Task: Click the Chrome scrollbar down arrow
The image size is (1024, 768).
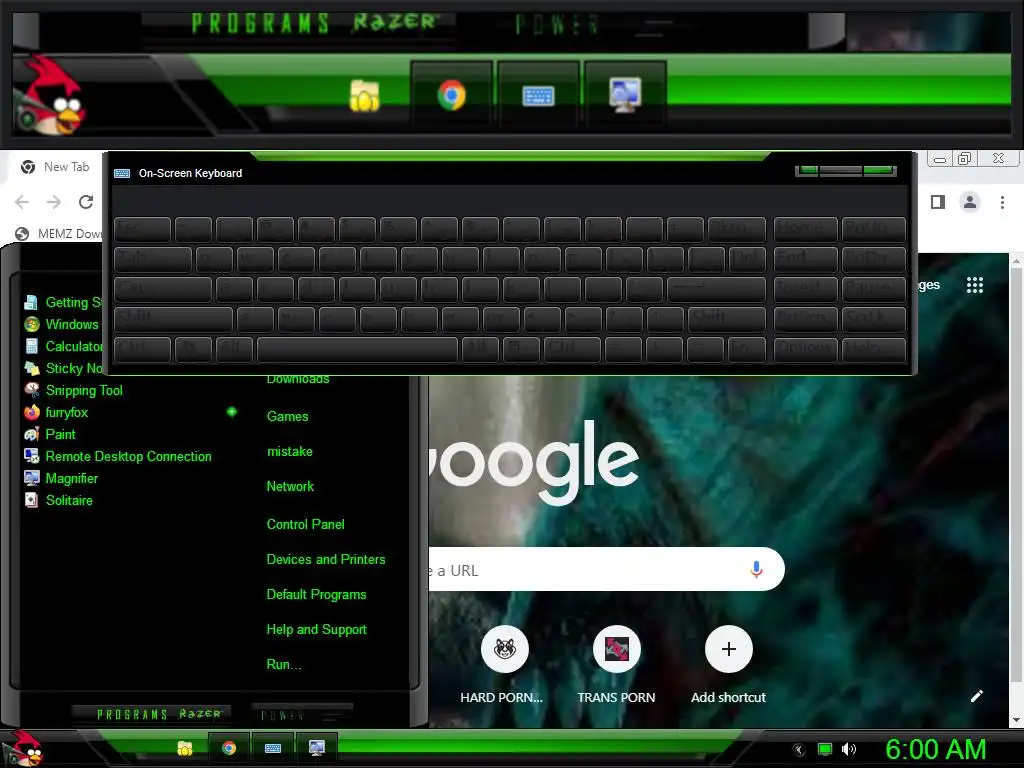Action: pos(1017,720)
